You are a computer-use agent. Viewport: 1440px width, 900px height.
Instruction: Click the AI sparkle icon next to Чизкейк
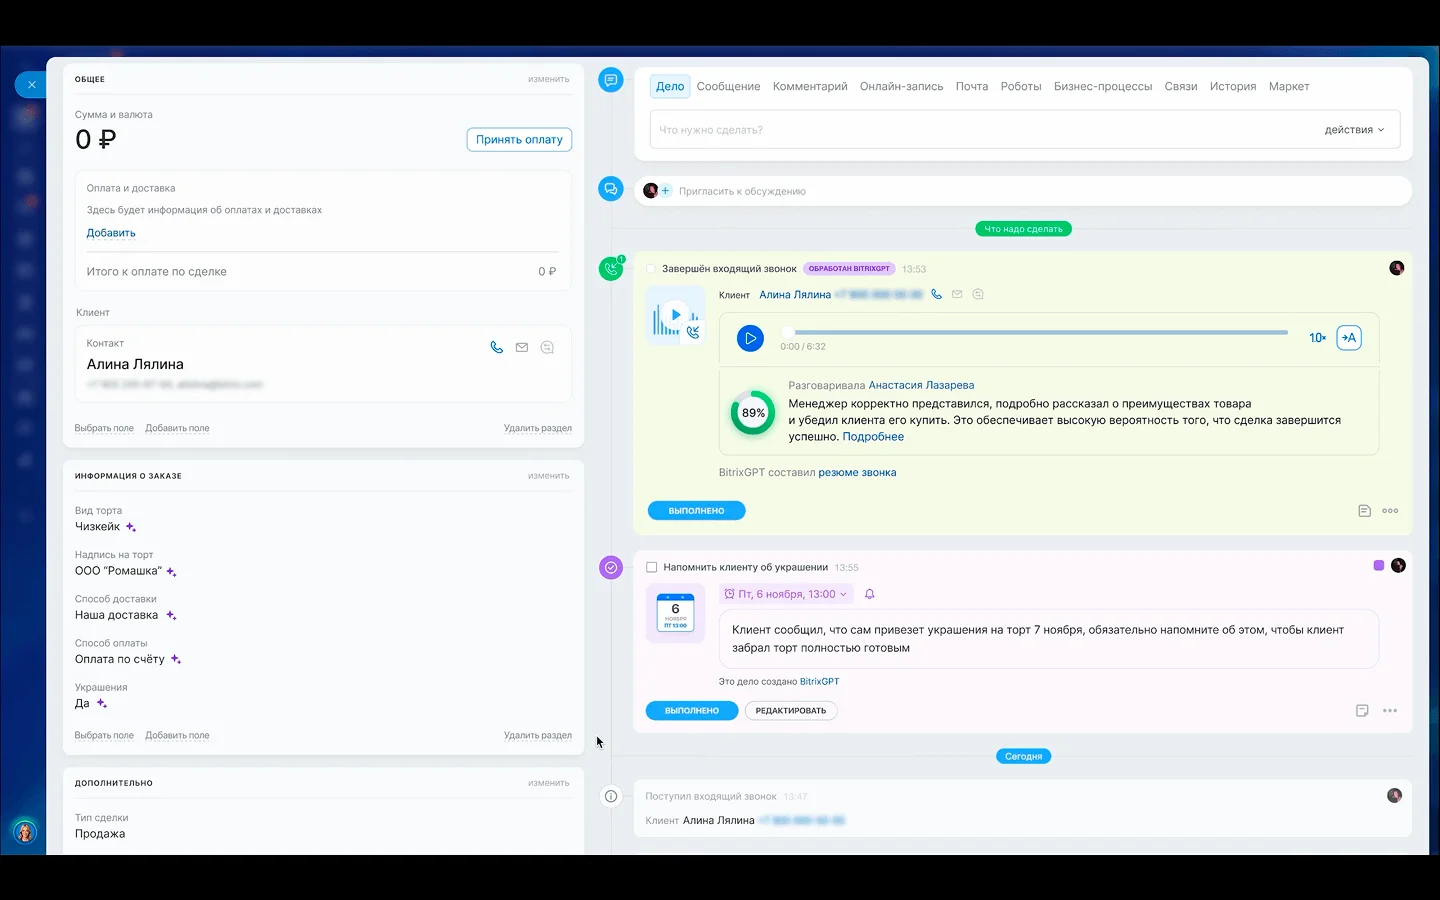tap(131, 527)
